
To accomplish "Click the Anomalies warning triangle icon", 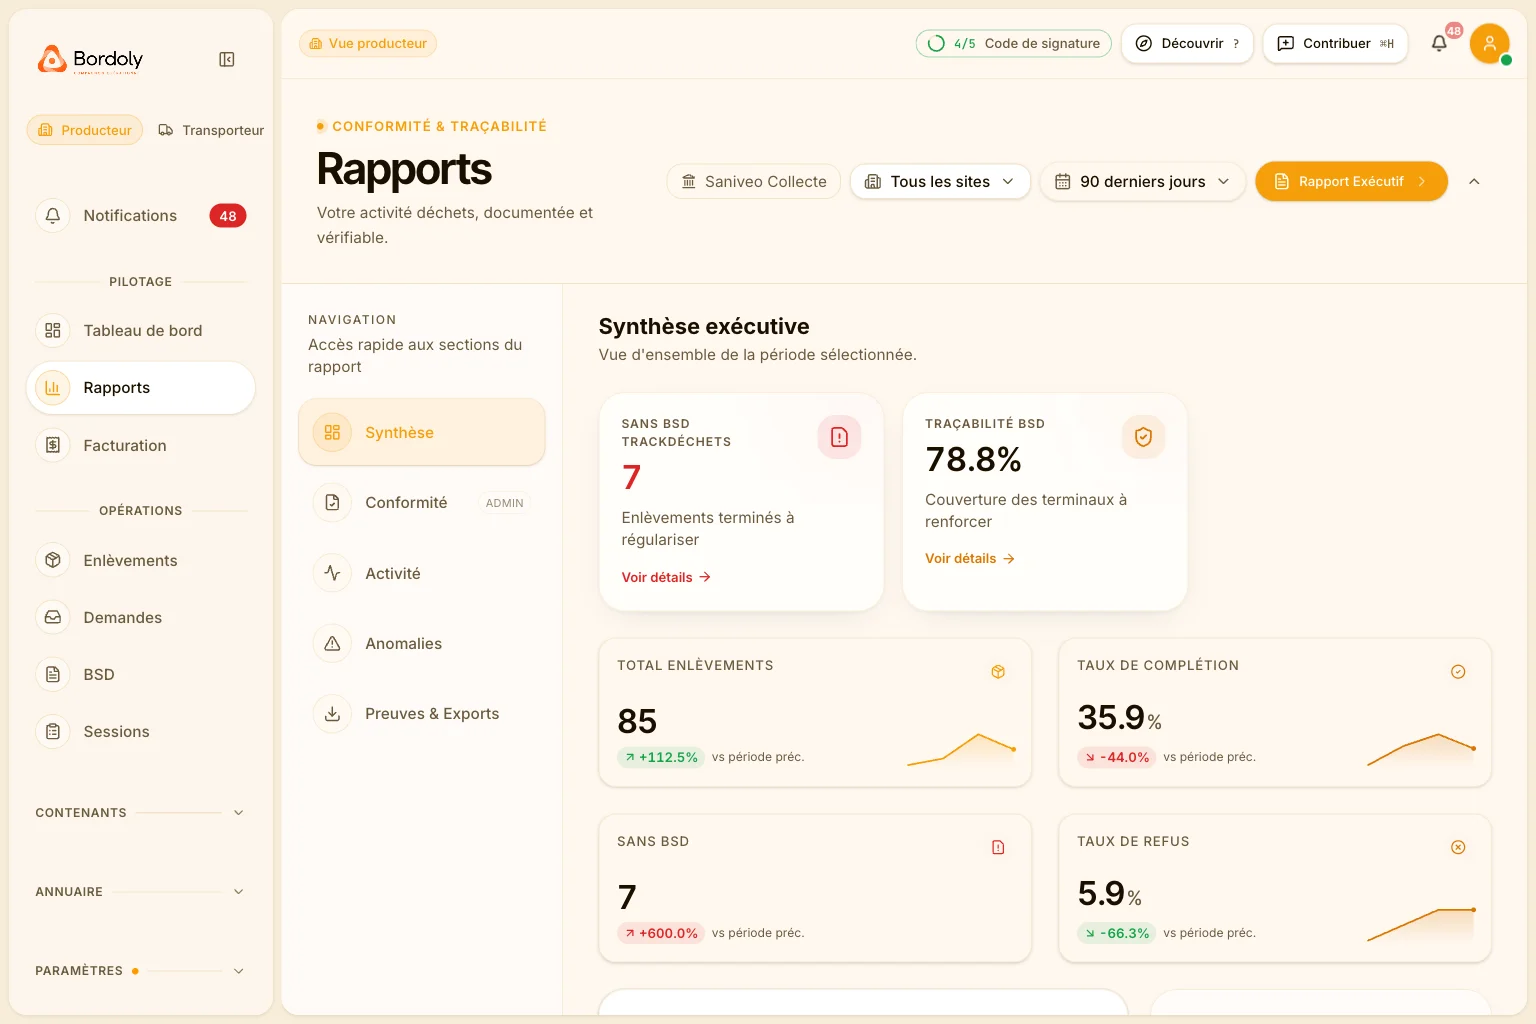I will coord(332,643).
